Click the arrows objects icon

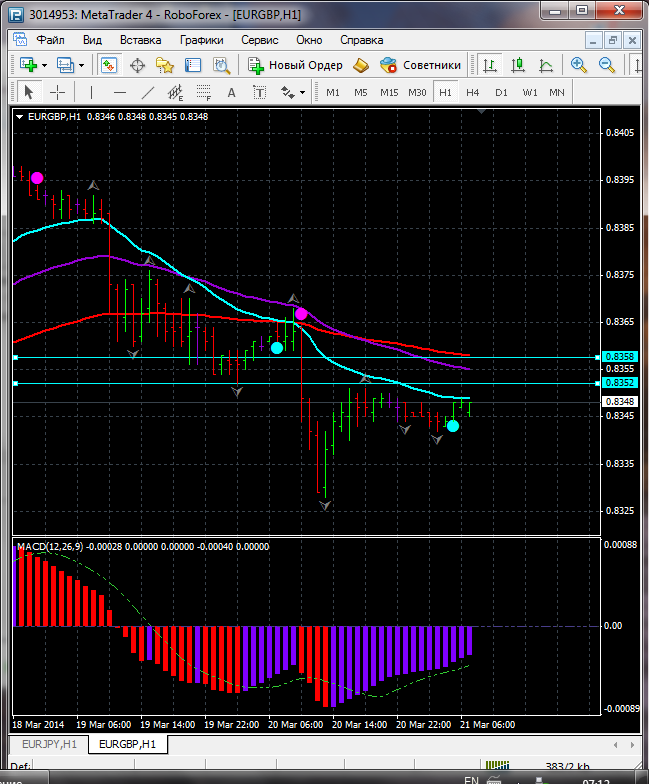coord(288,92)
